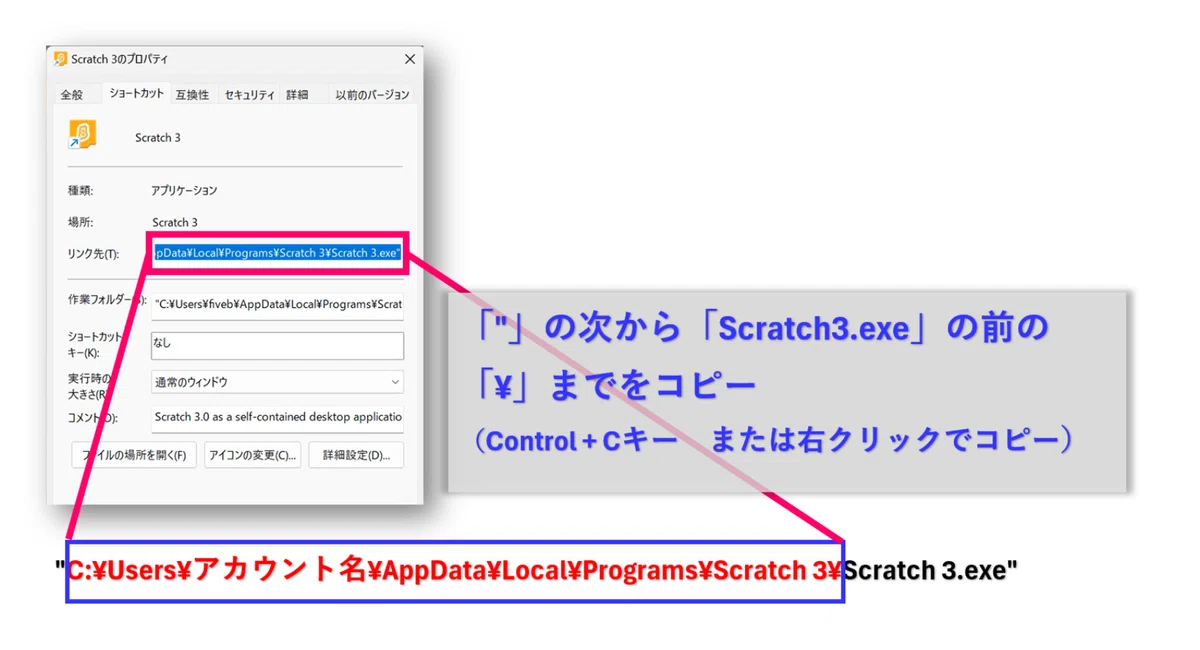The image size is (1200, 650).
Task: Open the セキュリティ tab
Action: click(x=249, y=95)
